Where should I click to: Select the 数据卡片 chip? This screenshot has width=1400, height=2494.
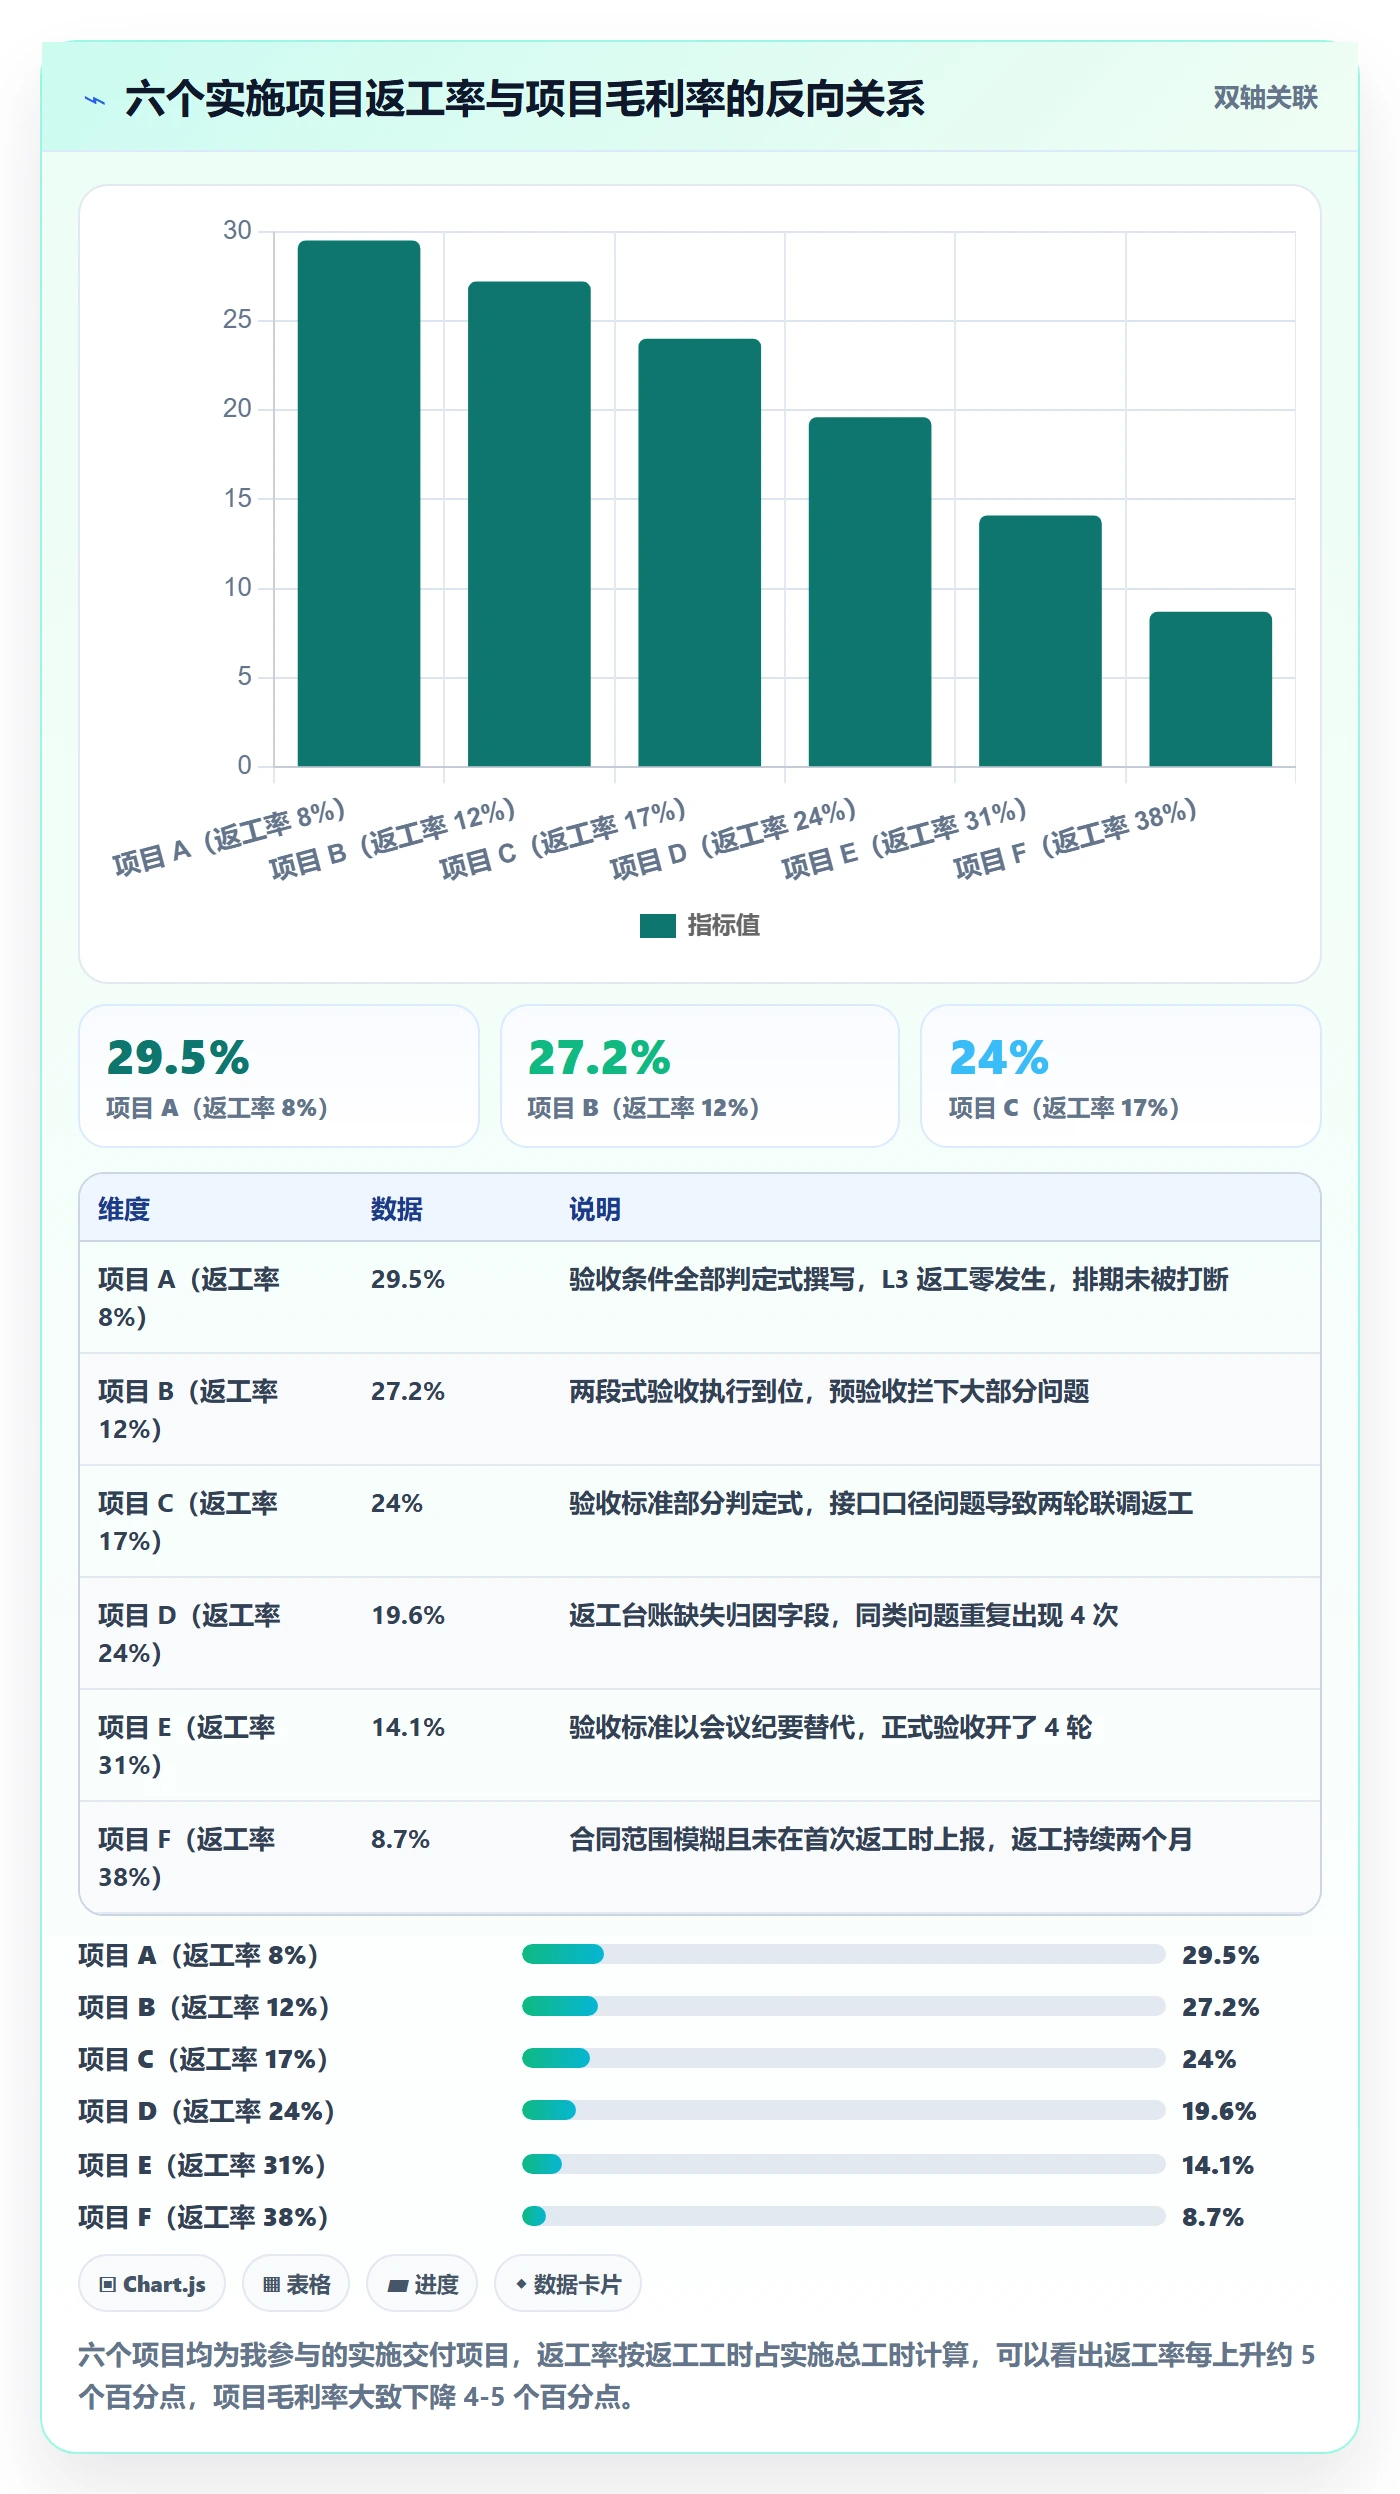pos(568,2284)
